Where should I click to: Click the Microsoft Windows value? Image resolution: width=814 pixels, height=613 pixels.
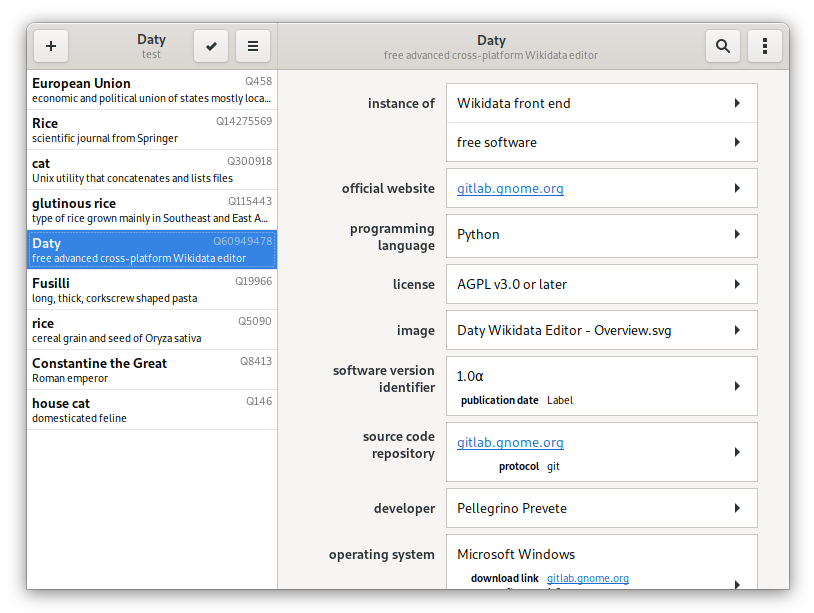coord(516,554)
